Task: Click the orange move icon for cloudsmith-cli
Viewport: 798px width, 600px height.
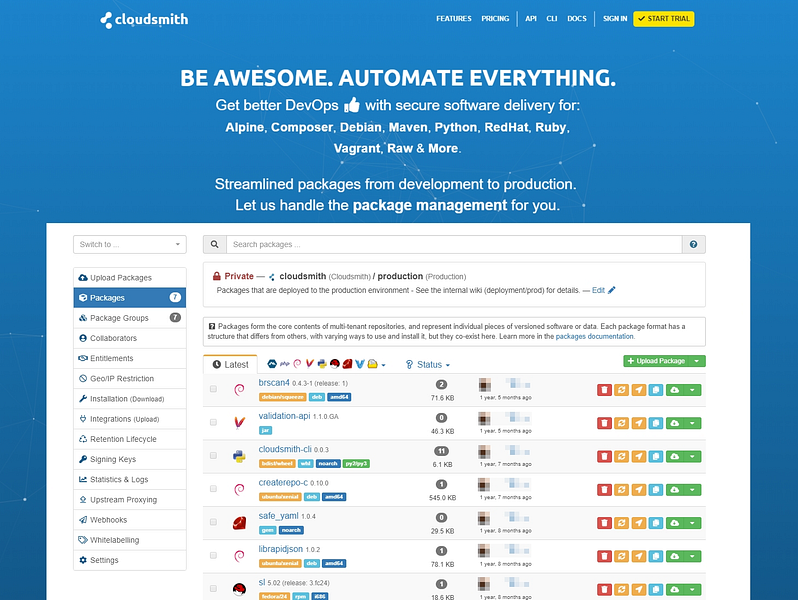Action: click(x=639, y=456)
